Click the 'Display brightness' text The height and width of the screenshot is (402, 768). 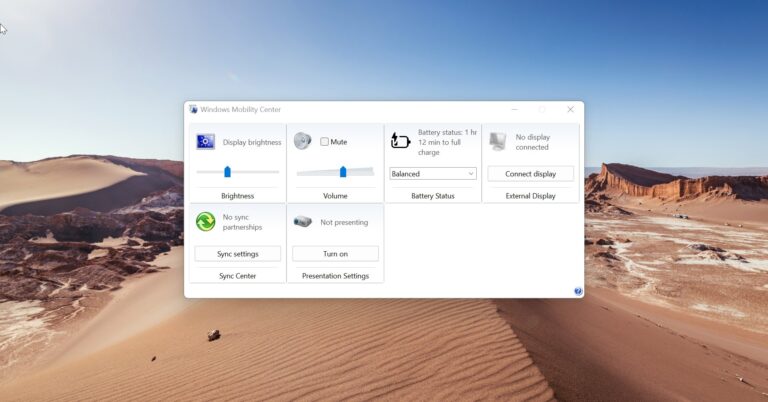tap(252, 142)
